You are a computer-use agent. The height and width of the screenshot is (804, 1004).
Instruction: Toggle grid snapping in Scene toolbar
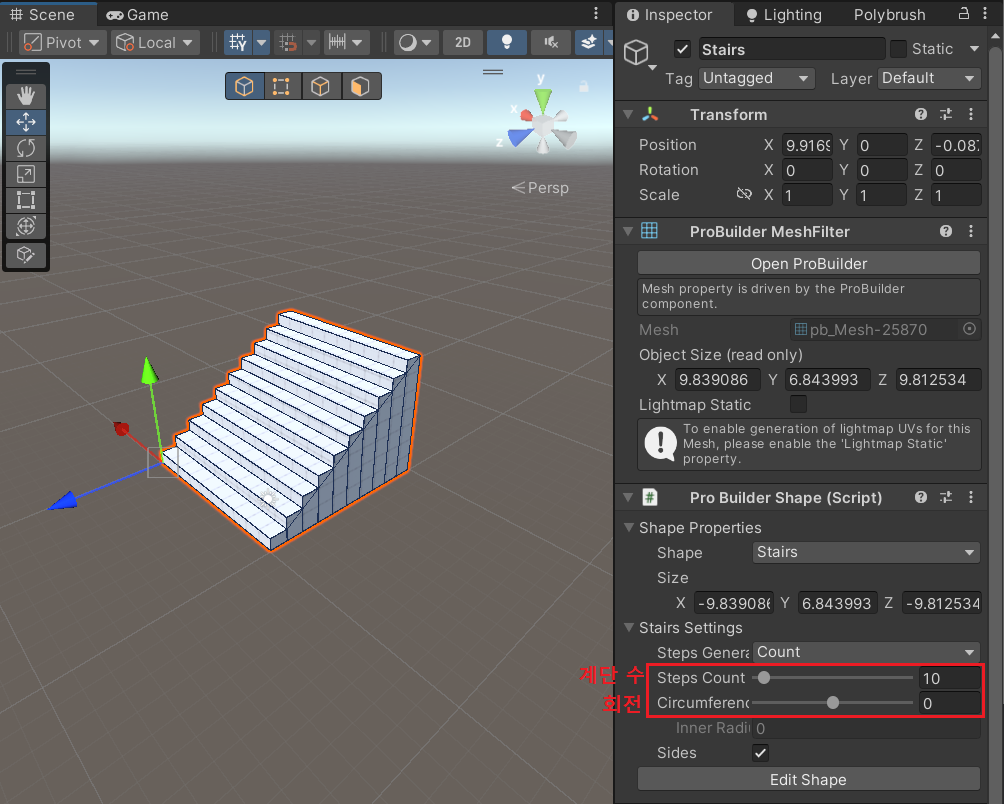coord(288,43)
